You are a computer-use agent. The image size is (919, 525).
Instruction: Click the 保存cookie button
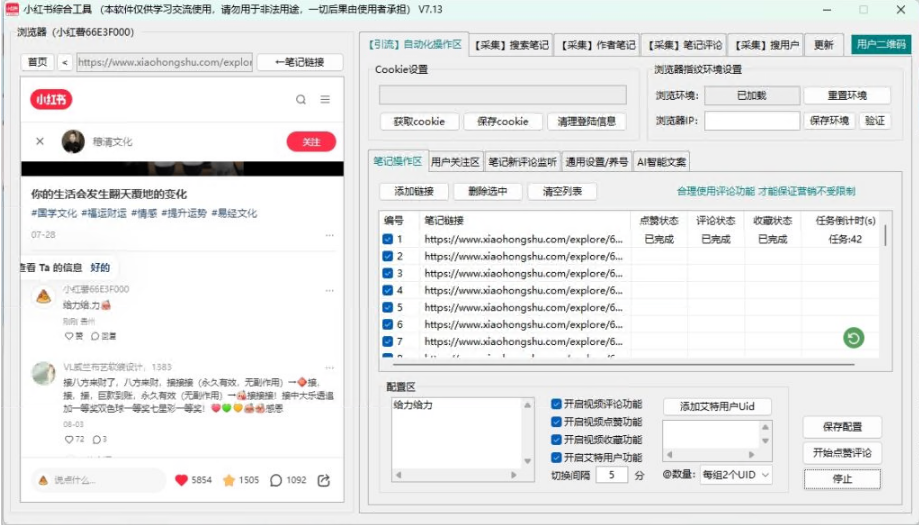tap(502, 121)
